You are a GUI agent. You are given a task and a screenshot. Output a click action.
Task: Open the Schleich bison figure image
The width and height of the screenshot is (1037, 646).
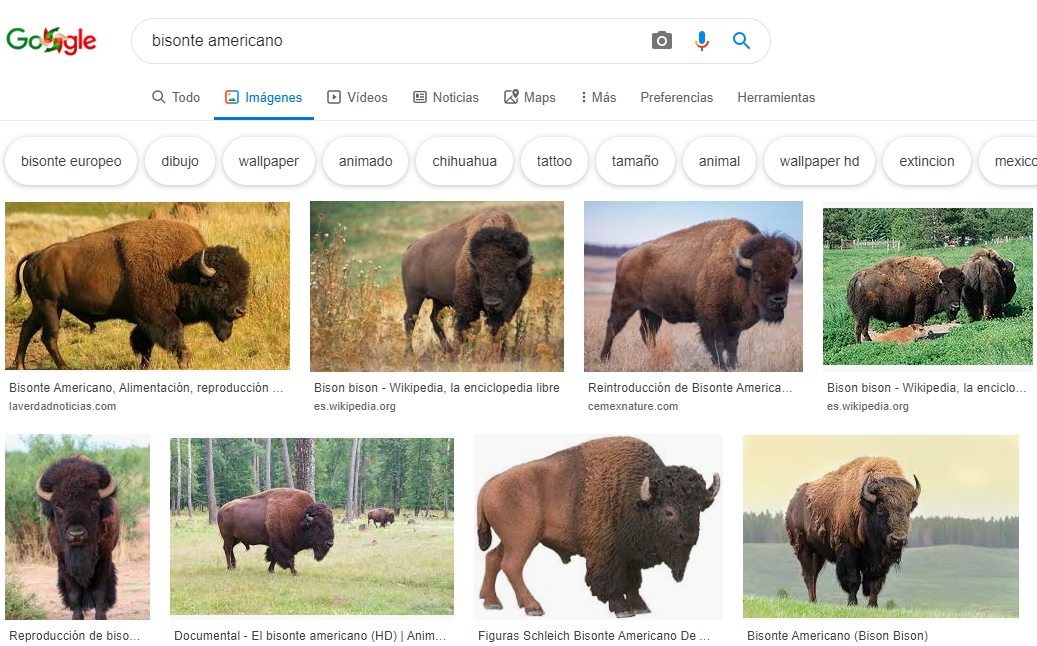599,527
